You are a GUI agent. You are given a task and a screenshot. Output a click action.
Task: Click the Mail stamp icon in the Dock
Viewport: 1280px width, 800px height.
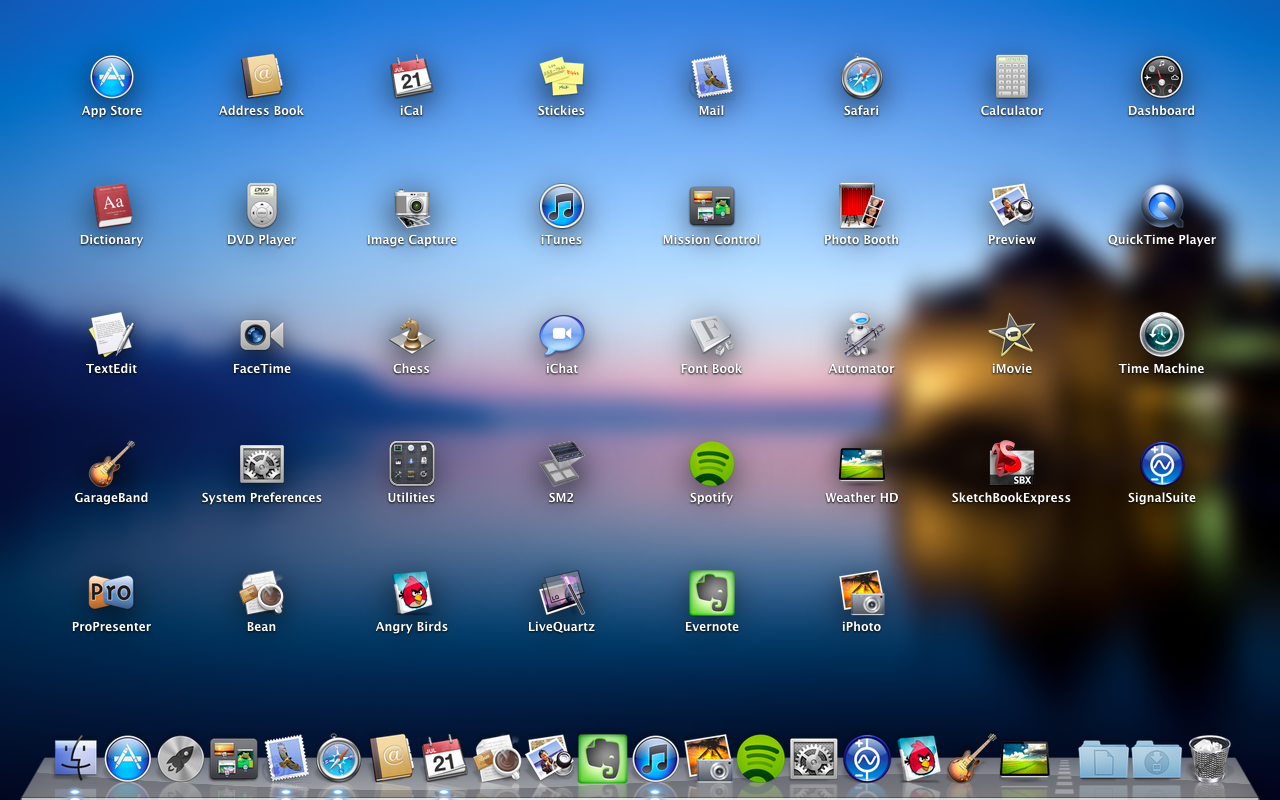286,759
